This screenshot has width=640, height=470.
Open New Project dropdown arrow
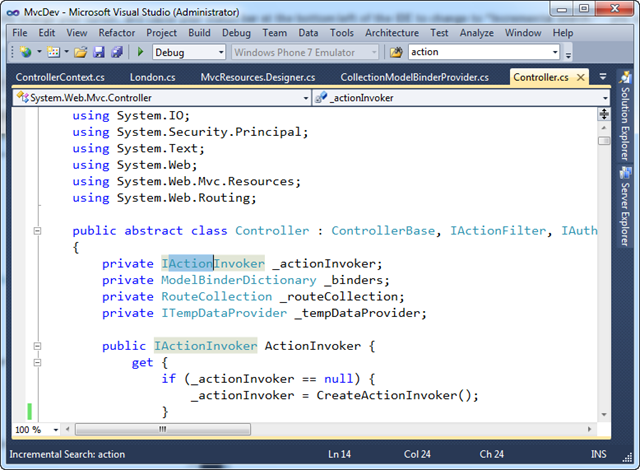tap(39, 52)
